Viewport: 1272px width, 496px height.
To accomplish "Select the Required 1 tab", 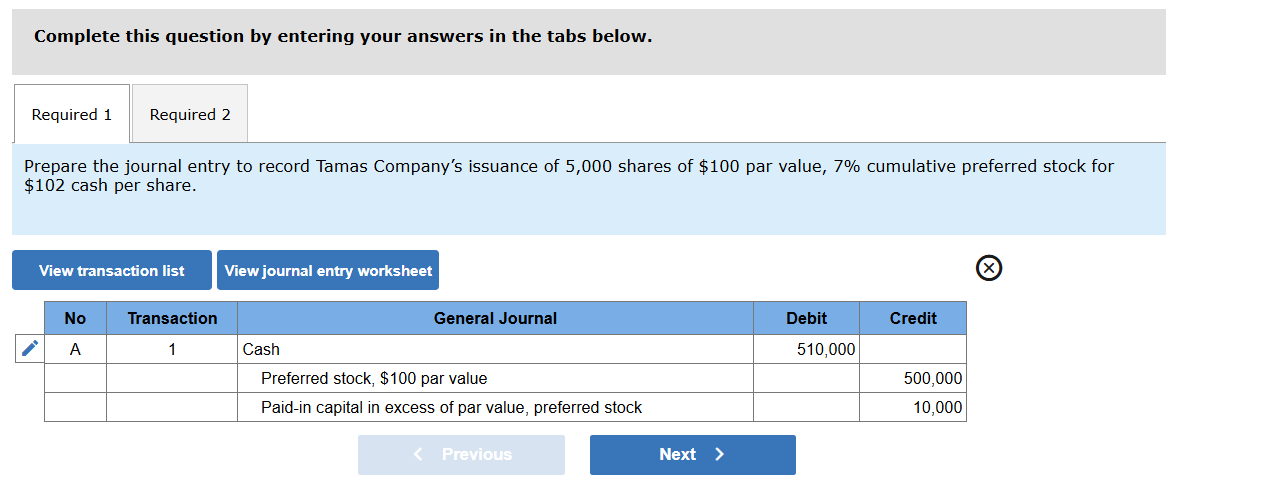I will click(72, 114).
